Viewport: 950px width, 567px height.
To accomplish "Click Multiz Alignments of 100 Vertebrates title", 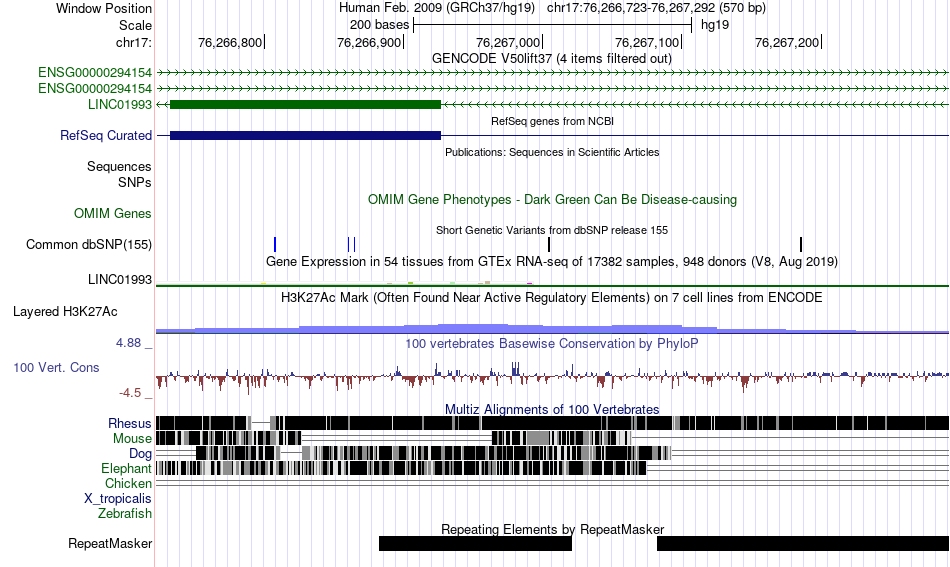I will (x=552, y=410).
